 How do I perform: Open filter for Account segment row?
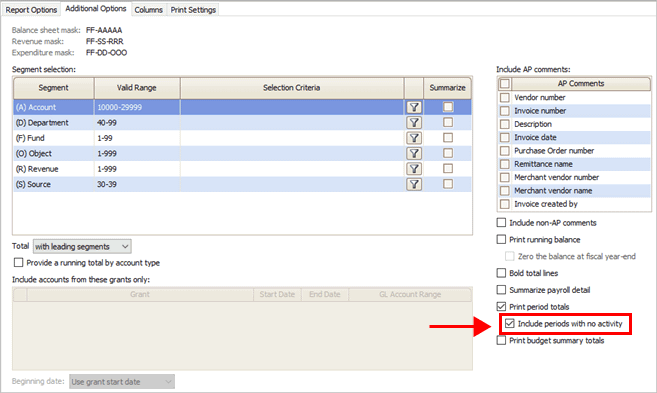[x=414, y=107]
